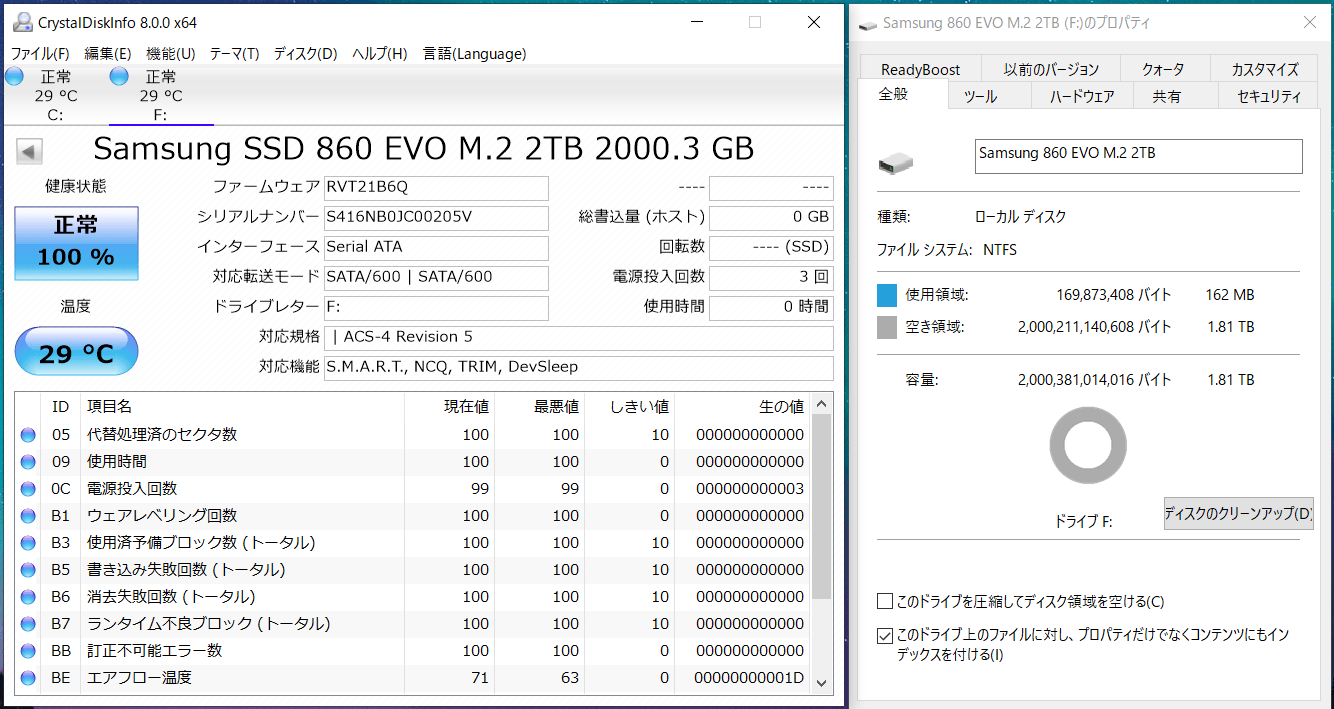Uncheck the index file contents checkbox
The width and height of the screenshot is (1334, 709).
[884, 635]
